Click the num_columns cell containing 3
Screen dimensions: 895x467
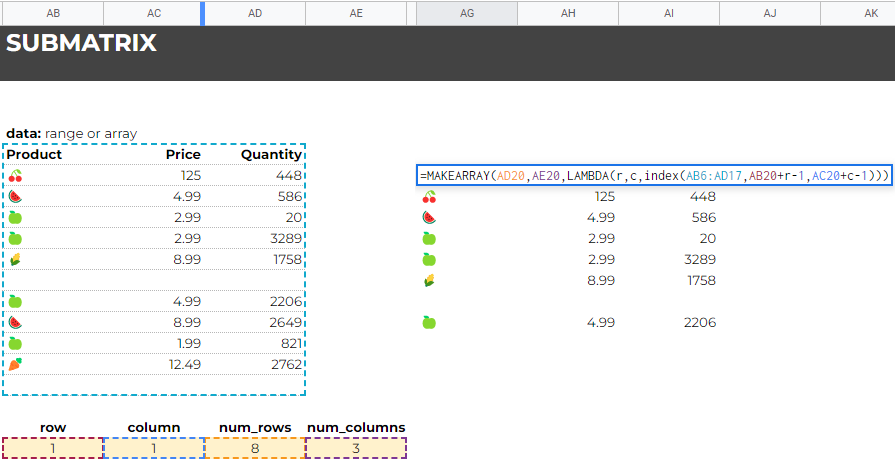(x=356, y=448)
